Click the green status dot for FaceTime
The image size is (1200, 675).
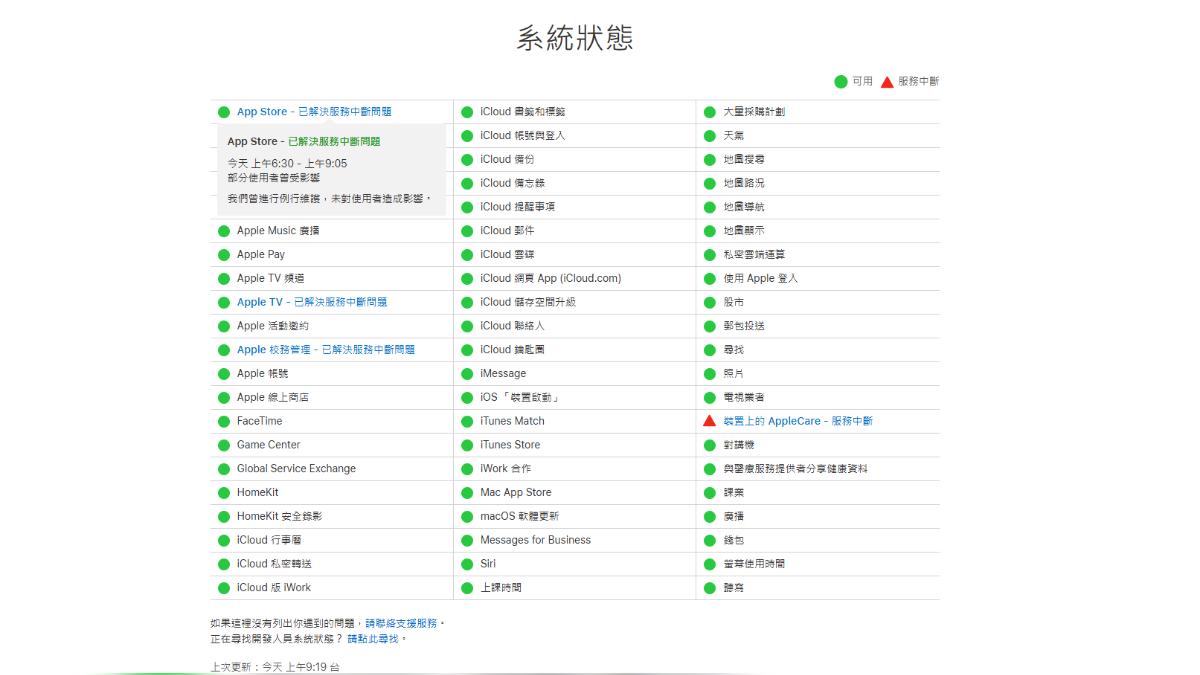224,421
